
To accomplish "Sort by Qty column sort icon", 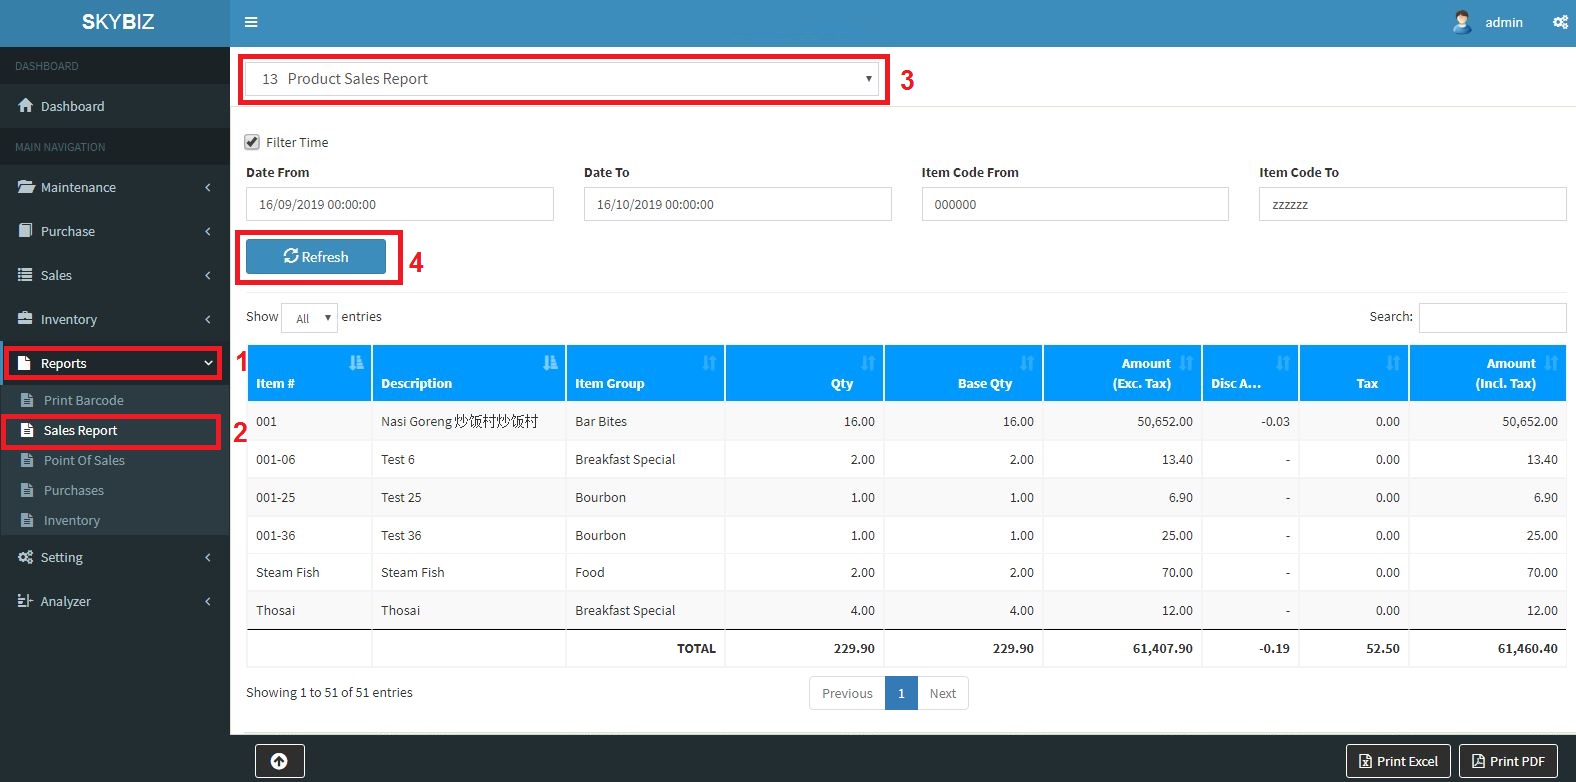I will pyautogui.click(x=868, y=363).
